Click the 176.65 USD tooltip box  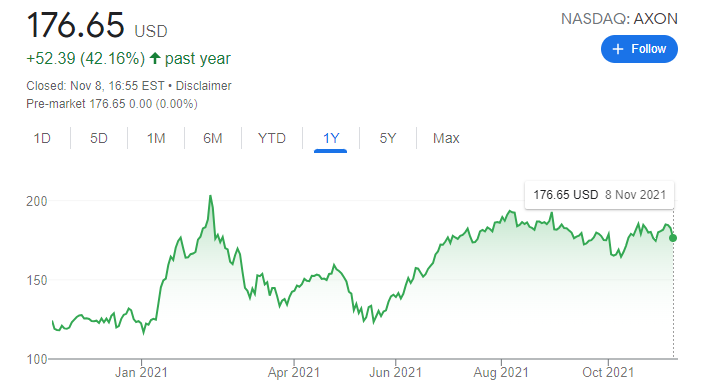click(x=599, y=195)
